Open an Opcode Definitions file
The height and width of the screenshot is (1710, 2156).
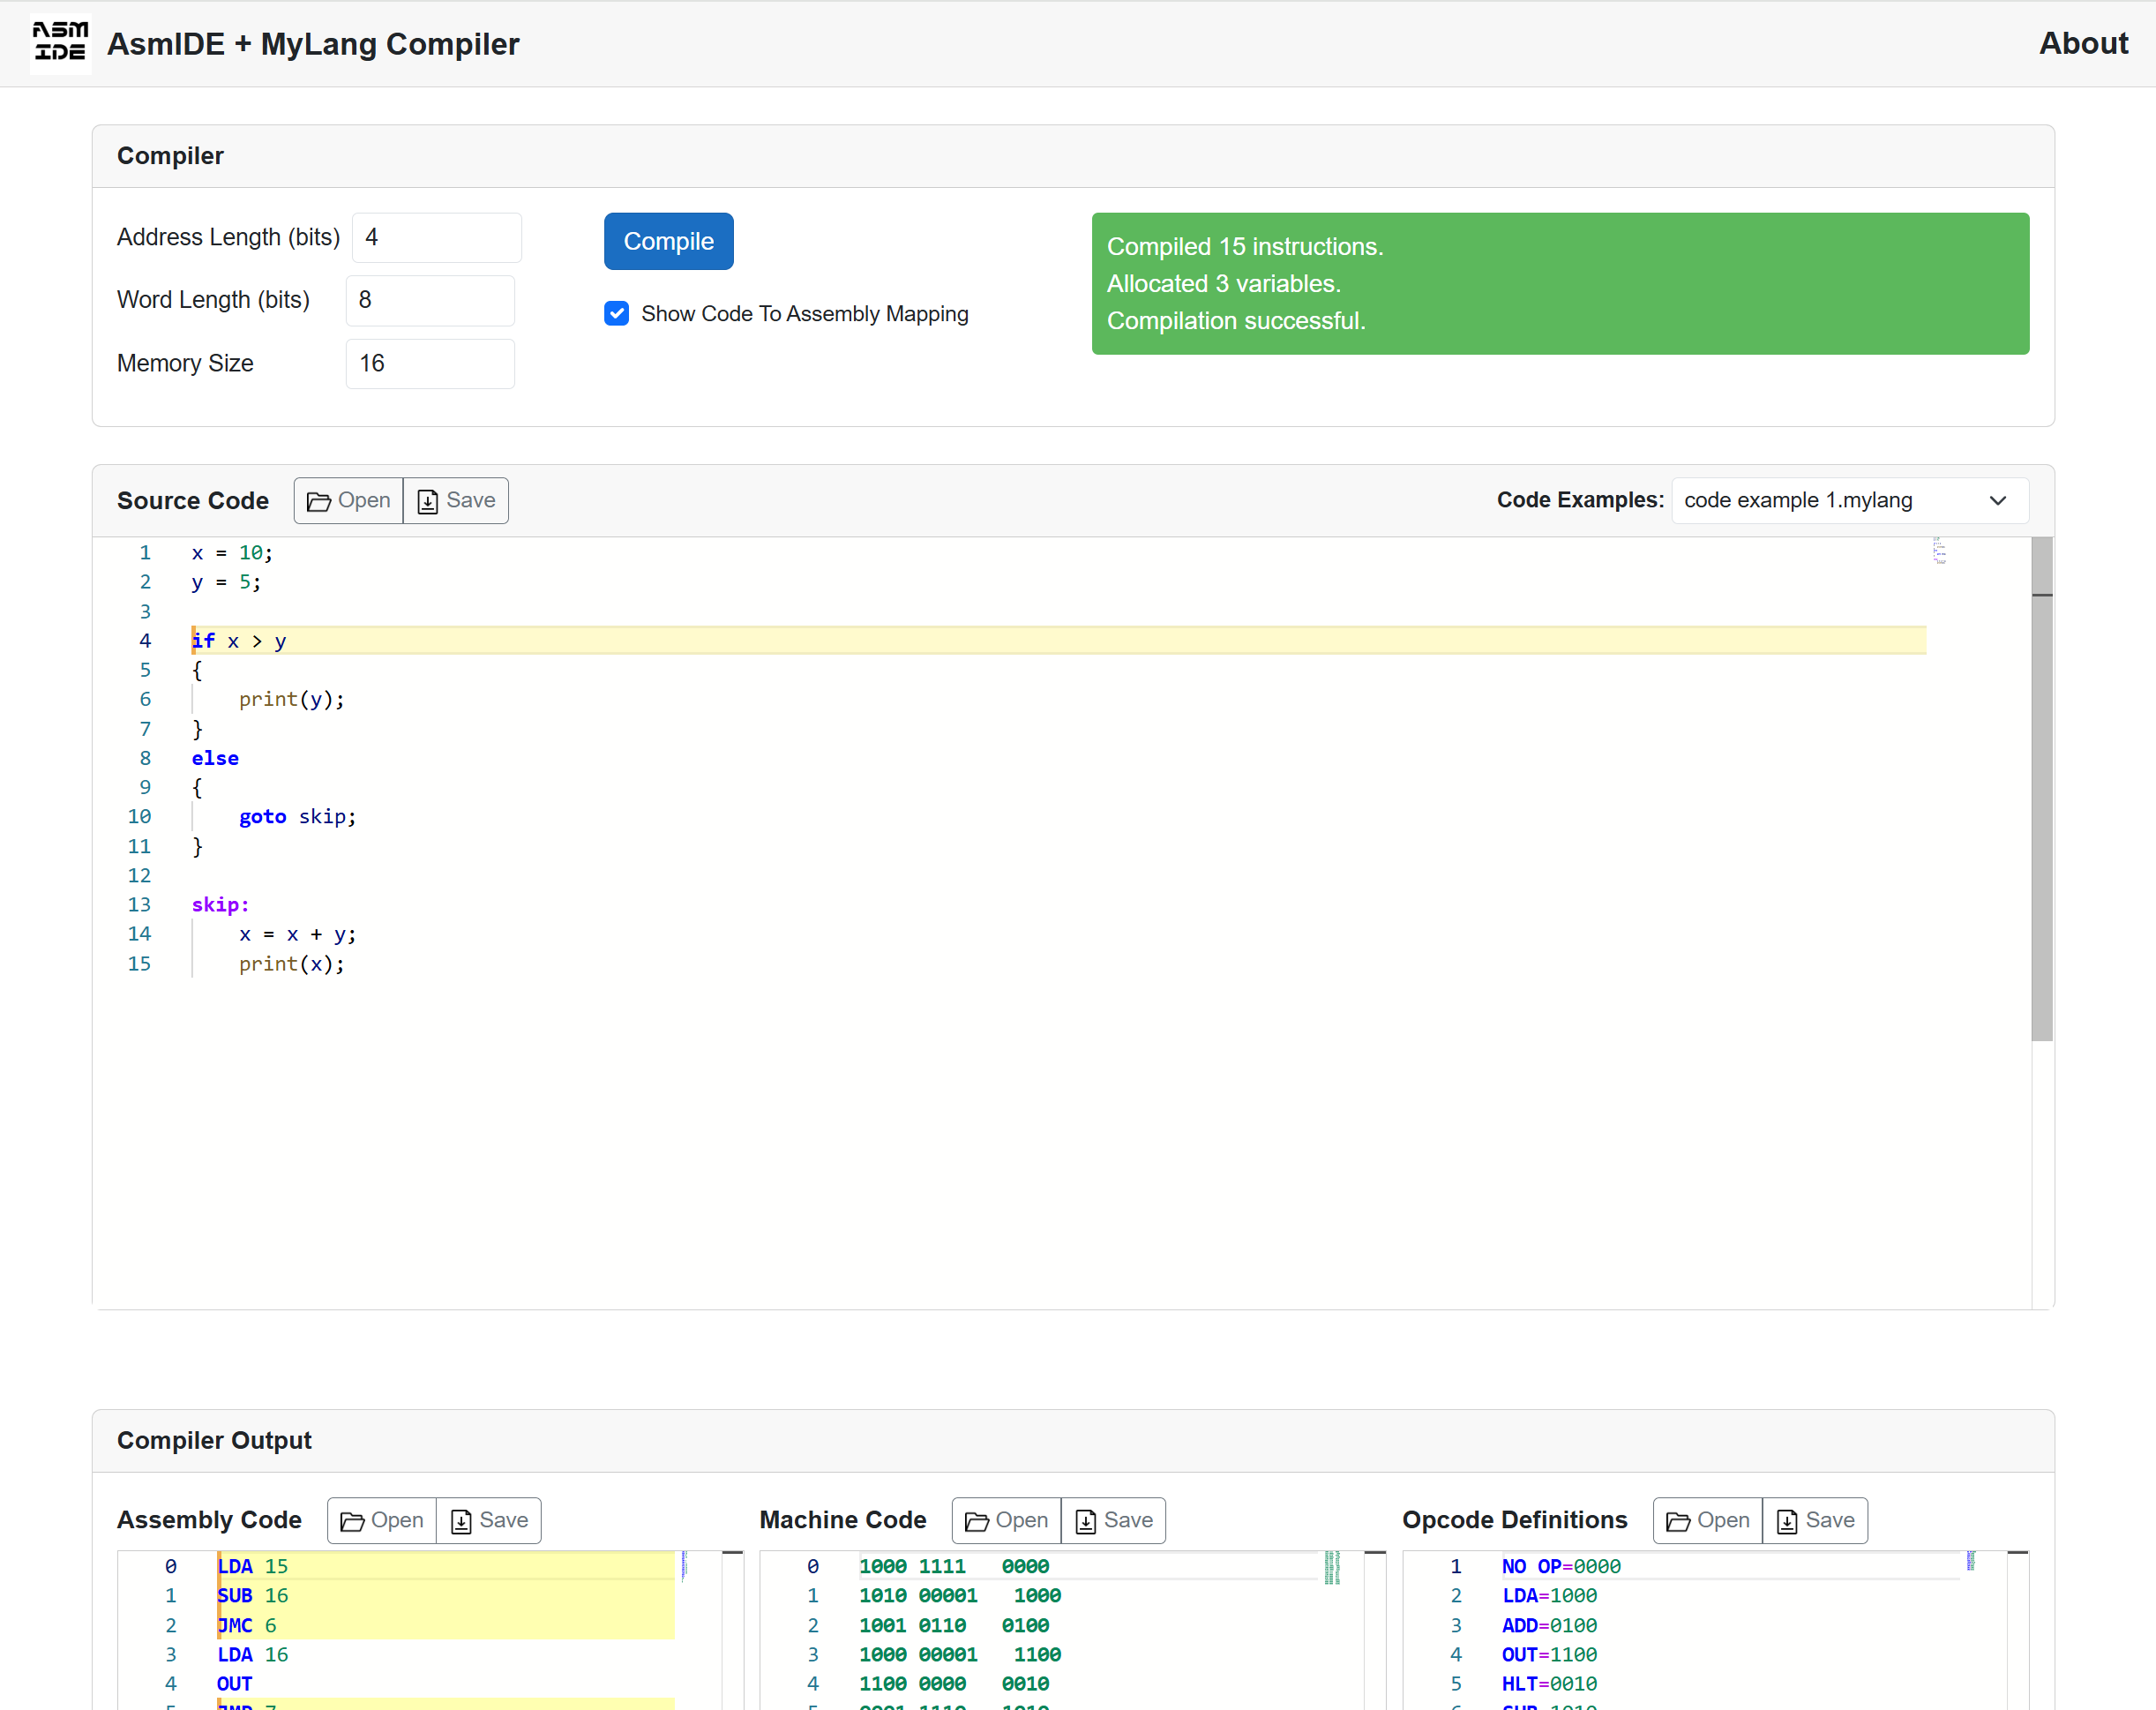(1708, 1520)
